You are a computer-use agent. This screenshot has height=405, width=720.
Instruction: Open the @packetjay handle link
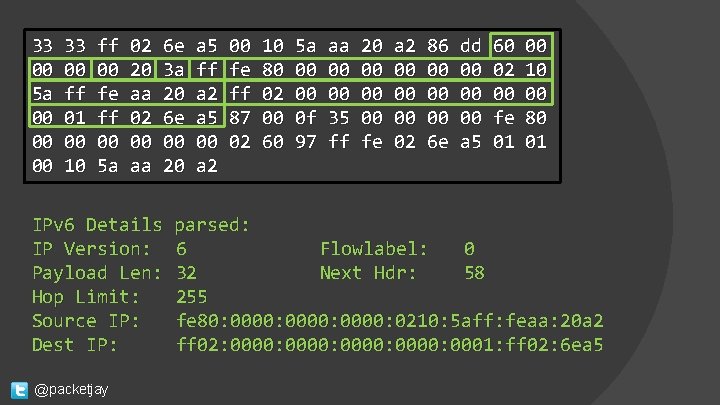tap(71, 389)
